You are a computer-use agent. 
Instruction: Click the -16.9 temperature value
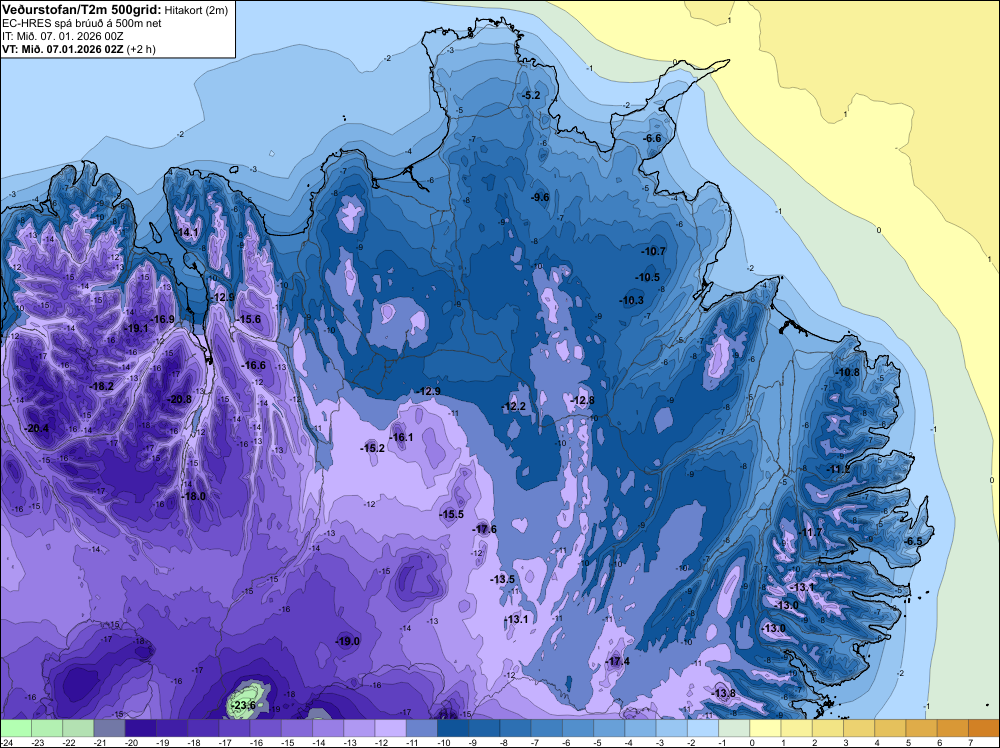tap(162, 319)
